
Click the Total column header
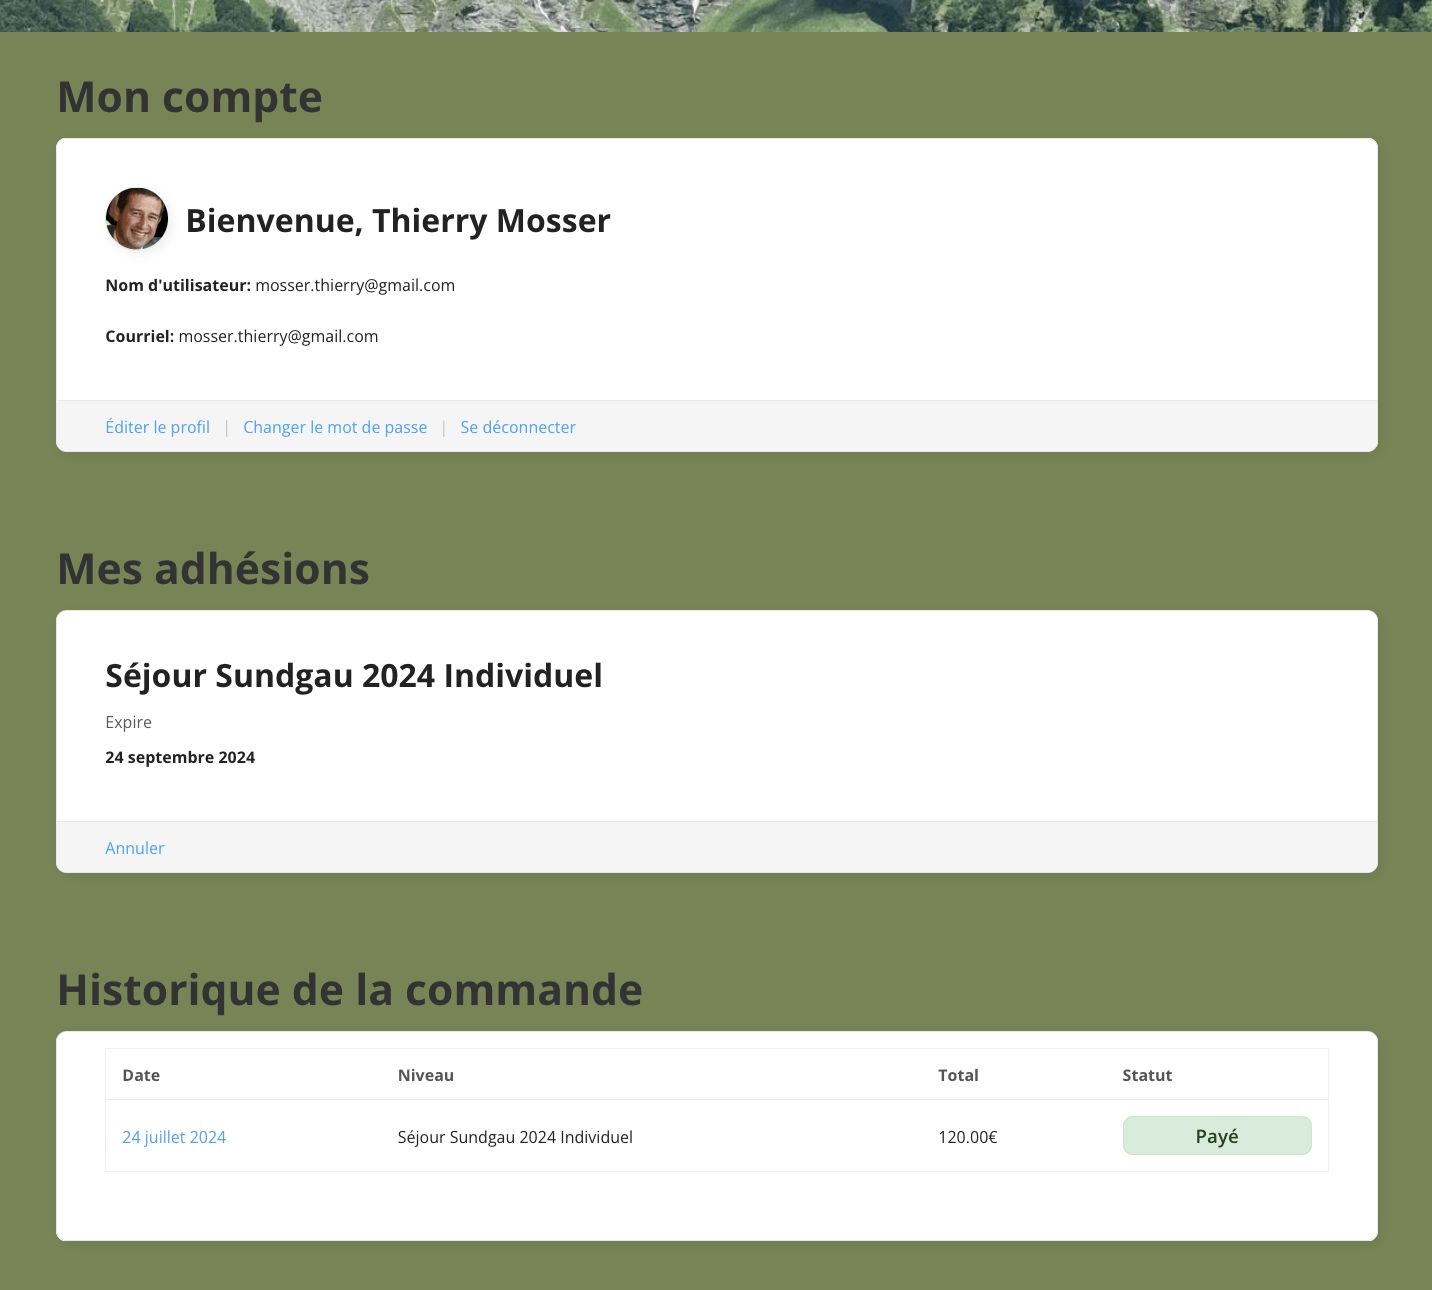[x=957, y=1075]
